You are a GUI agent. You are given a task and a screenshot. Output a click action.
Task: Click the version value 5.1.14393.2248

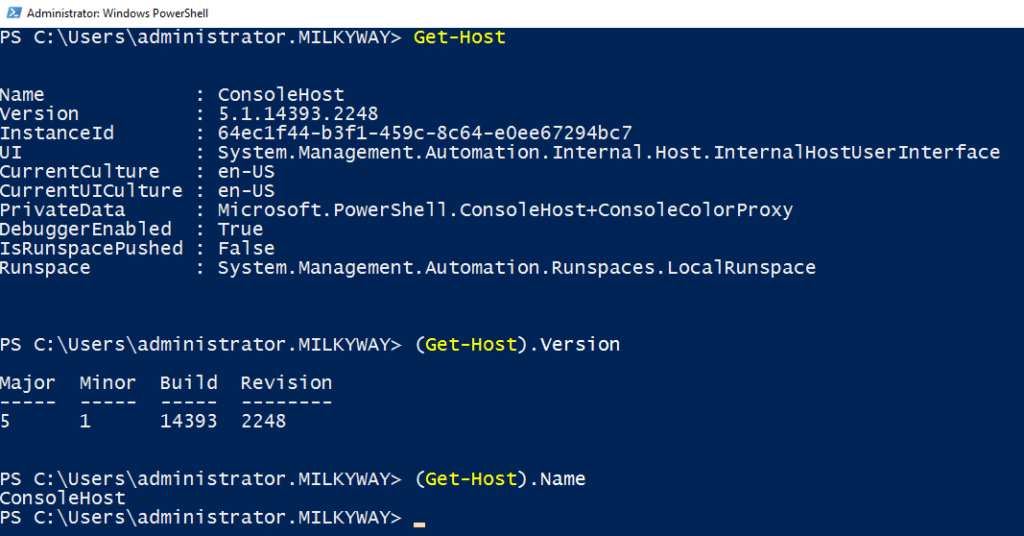pos(298,114)
